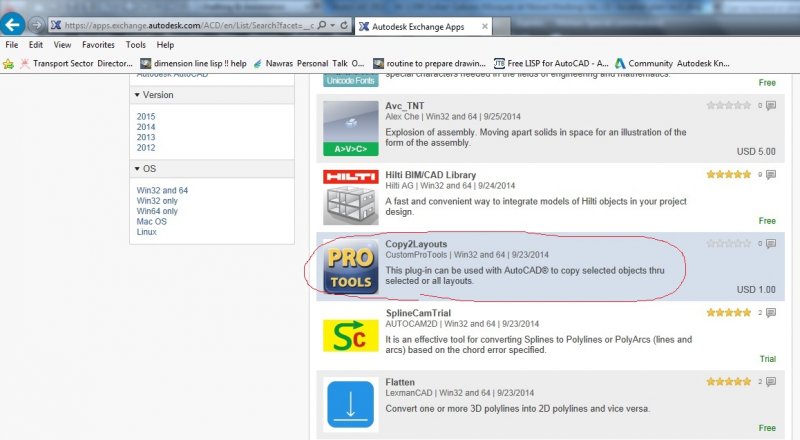Screen dimensions: 800x440
Task: Click the Copy2Layouts comments icon
Action: pyautogui.click(x=771, y=243)
